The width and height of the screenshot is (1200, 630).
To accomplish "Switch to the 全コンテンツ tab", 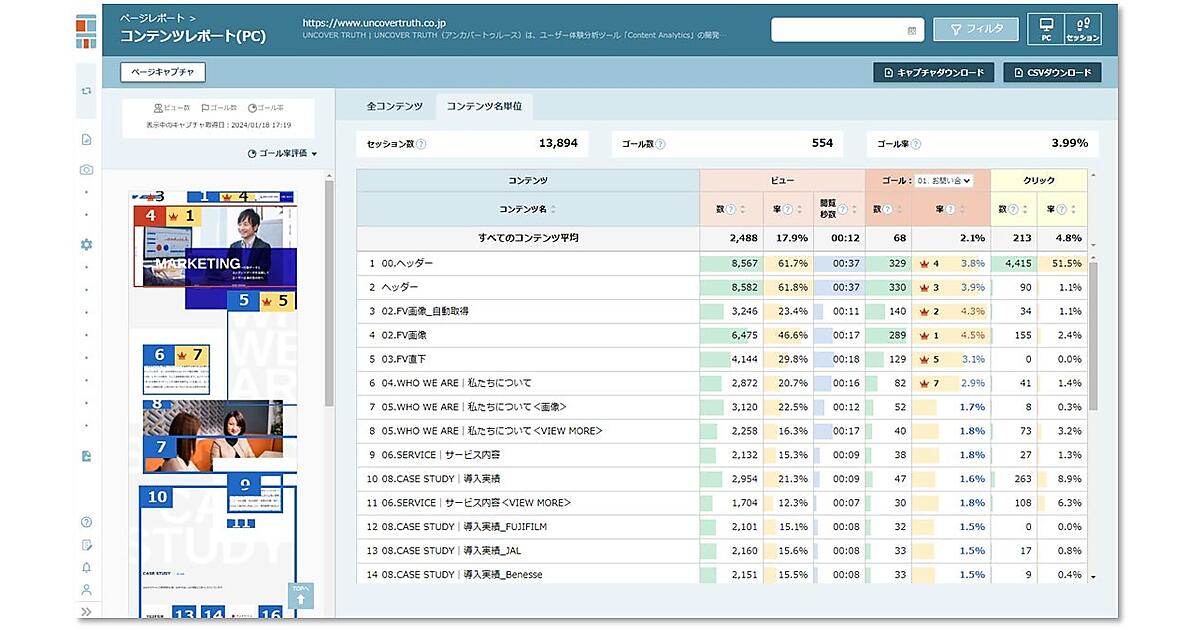I will tap(394, 106).
